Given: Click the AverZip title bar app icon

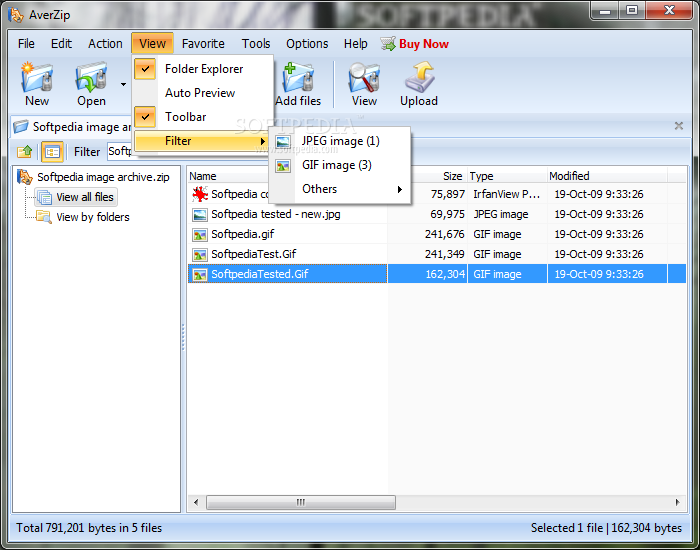Looking at the screenshot, I should [x=16, y=14].
